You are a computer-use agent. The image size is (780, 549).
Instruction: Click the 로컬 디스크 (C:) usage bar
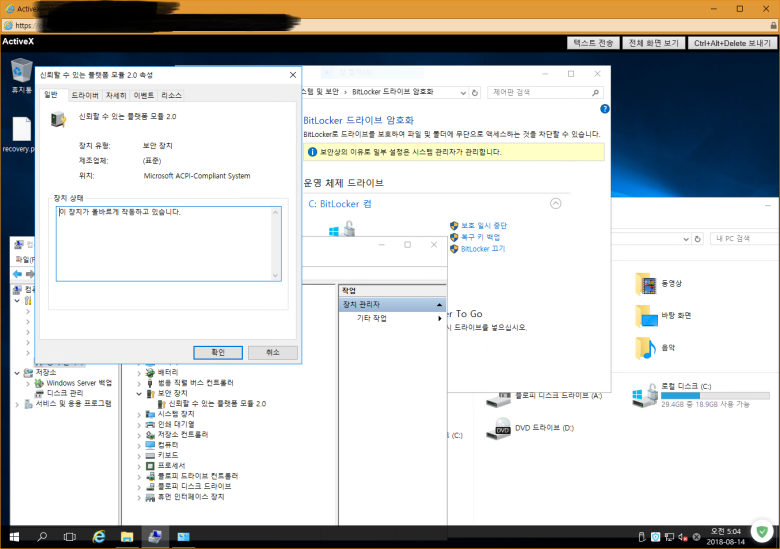715,396
